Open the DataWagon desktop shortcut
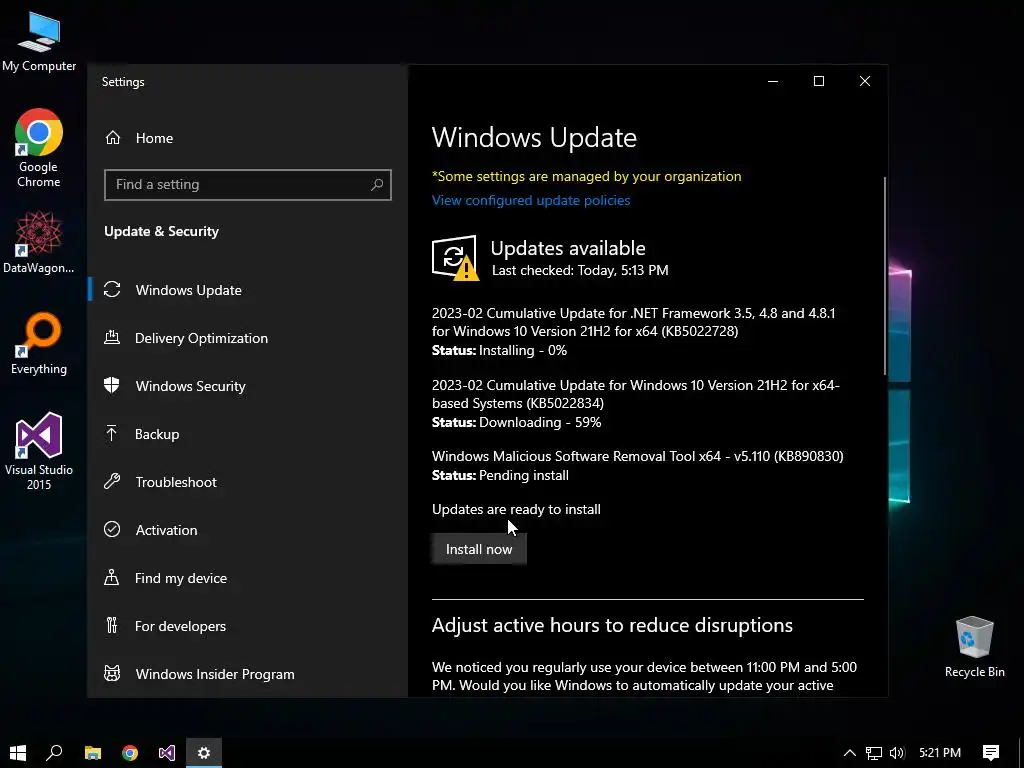The image size is (1024, 768). point(39,242)
